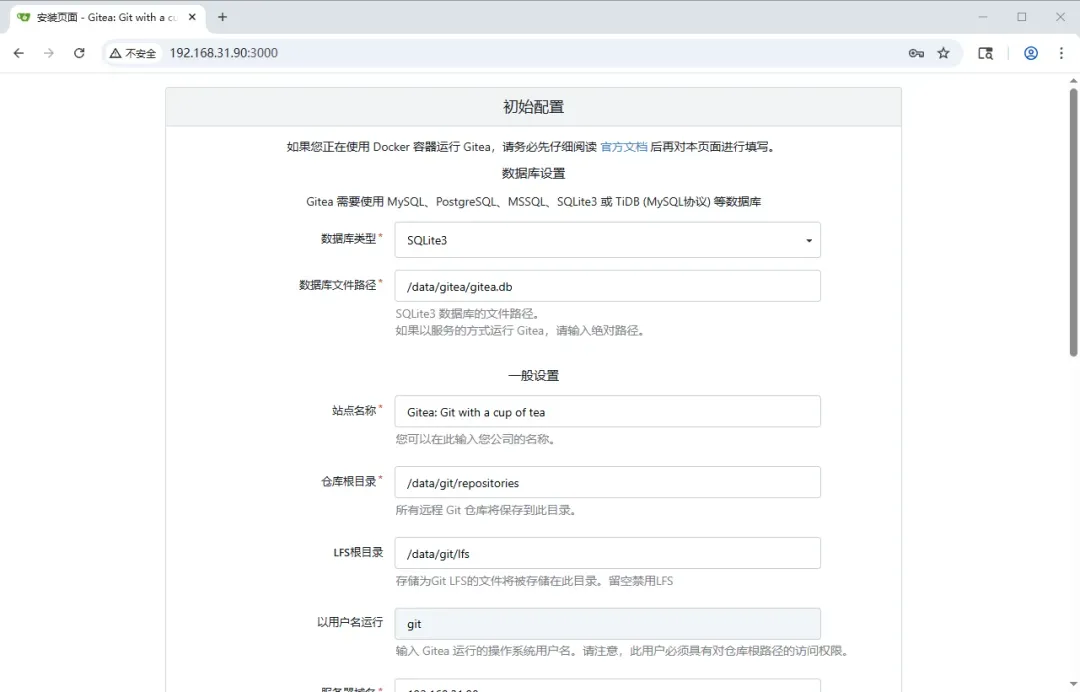Reload the Gitea install page
The image size is (1080, 692).
79,53
